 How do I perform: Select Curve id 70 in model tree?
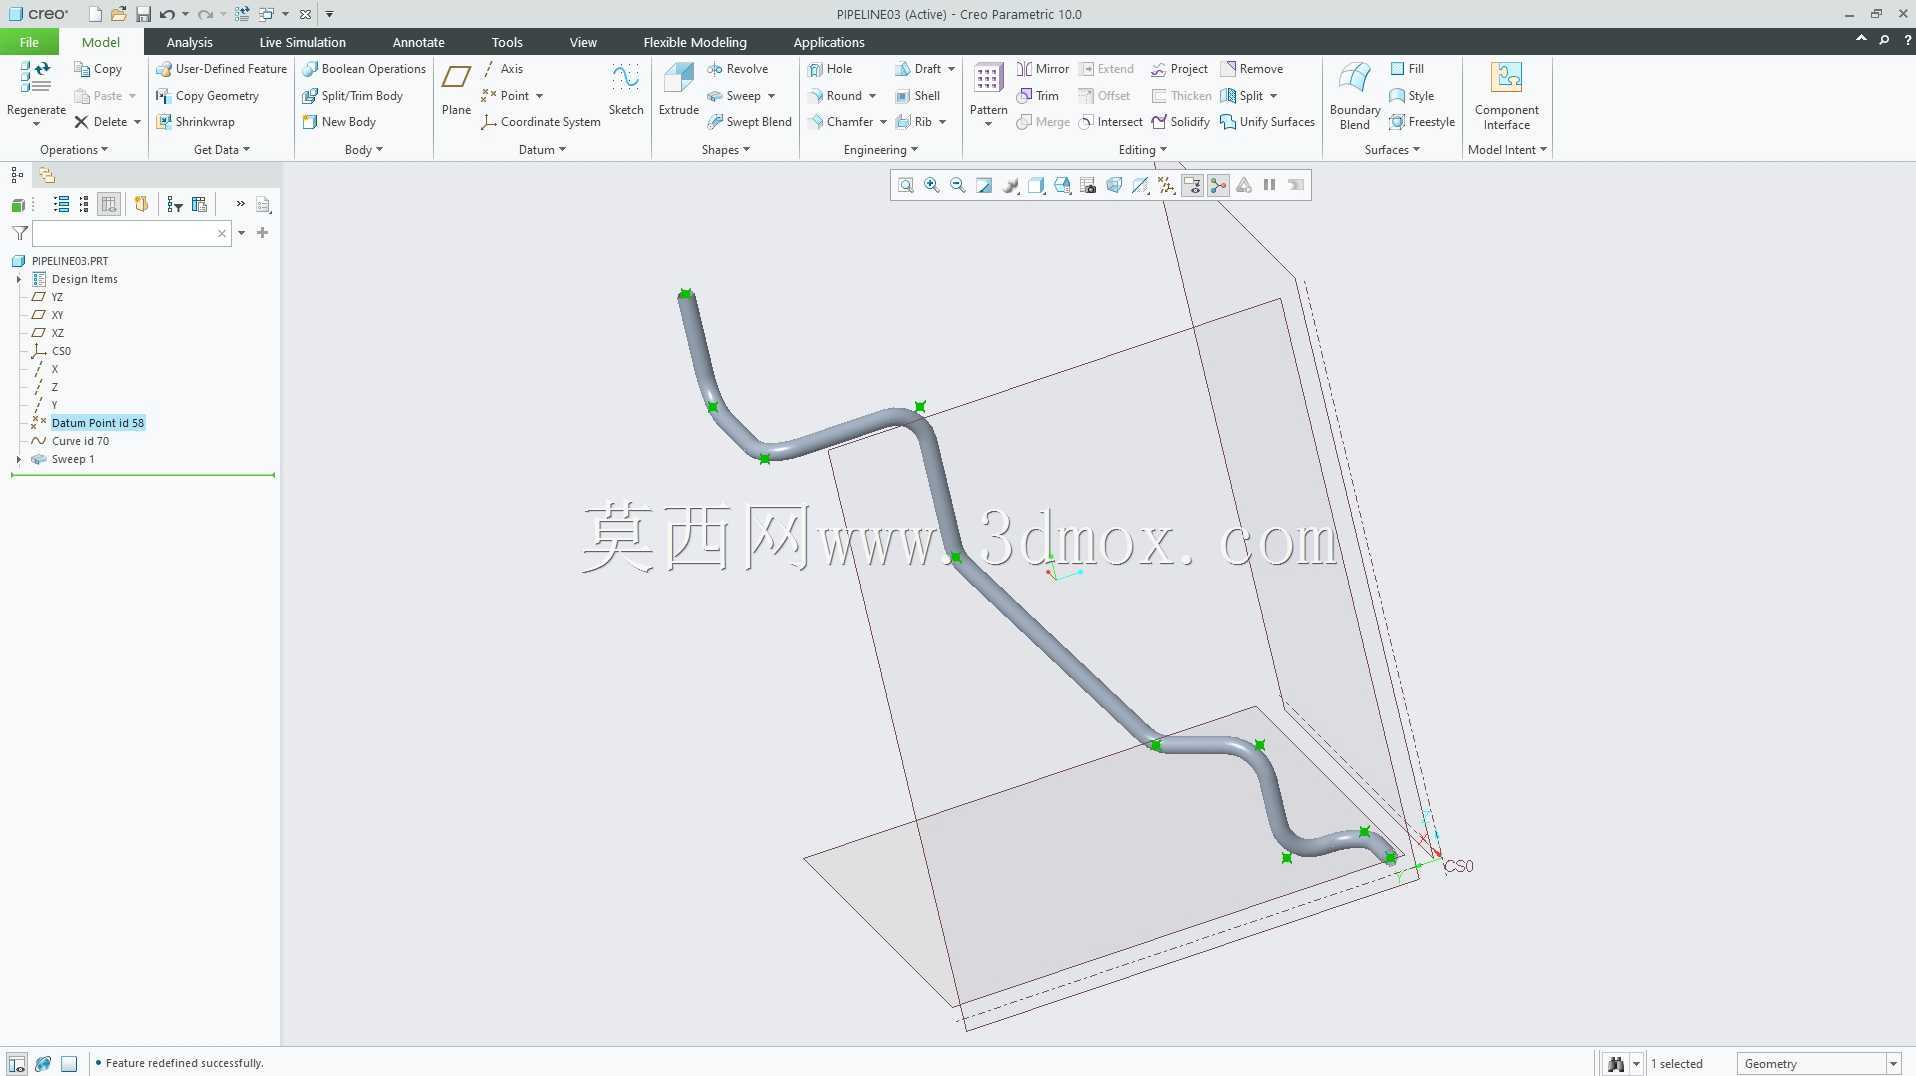pos(80,441)
